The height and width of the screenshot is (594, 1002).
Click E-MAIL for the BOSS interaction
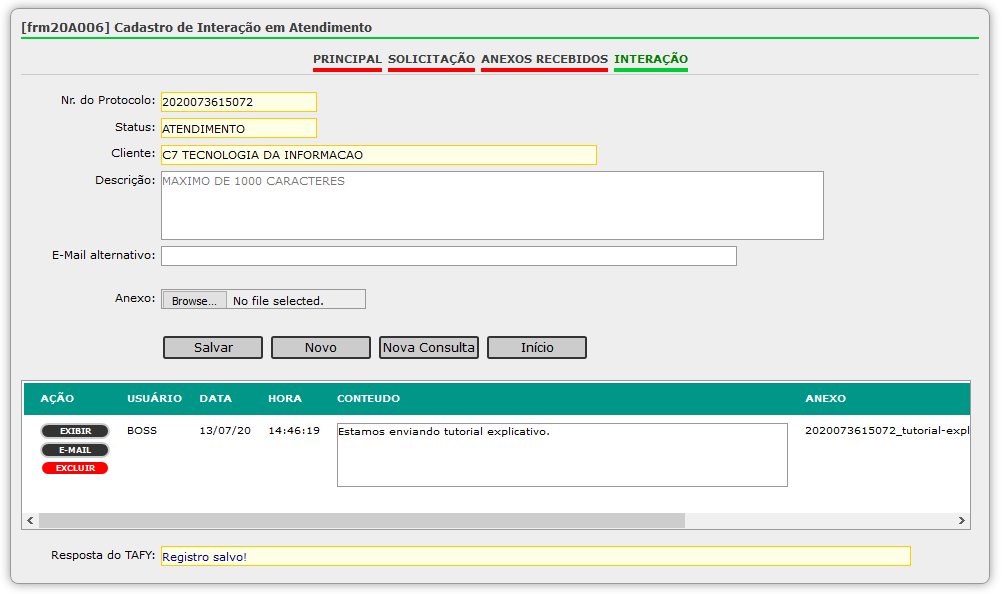(x=75, y=450)
